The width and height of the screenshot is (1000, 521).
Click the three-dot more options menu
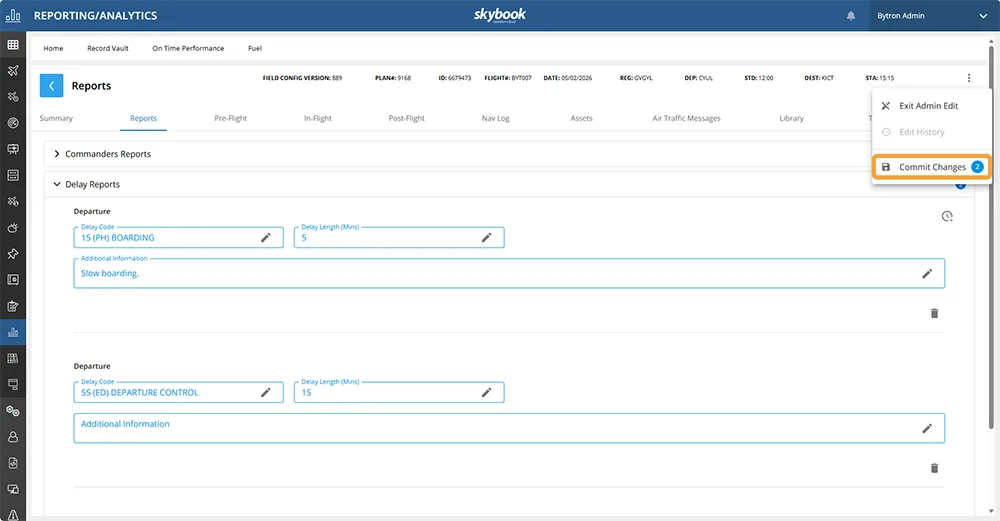pyautogui.click(x=968, y=78)
